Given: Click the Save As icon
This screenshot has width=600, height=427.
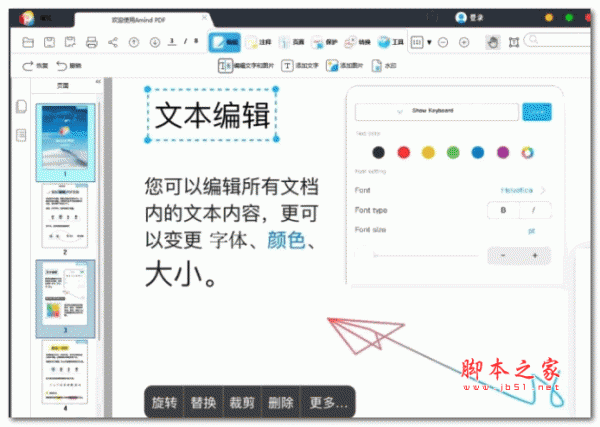Looking at the screenshot, I should pos(70,42).
